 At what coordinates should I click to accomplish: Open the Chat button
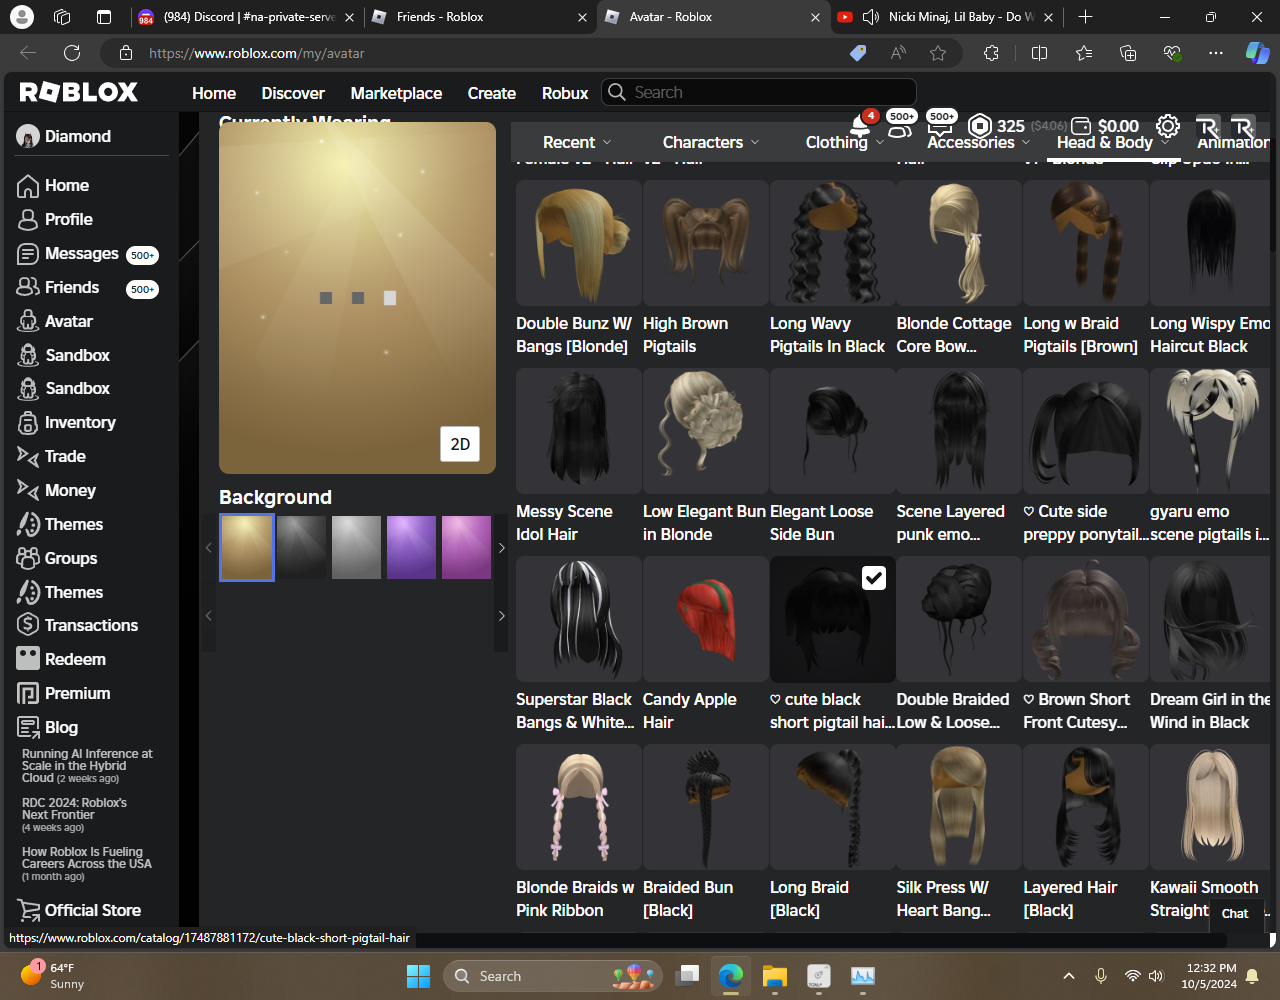point(1235,913)
